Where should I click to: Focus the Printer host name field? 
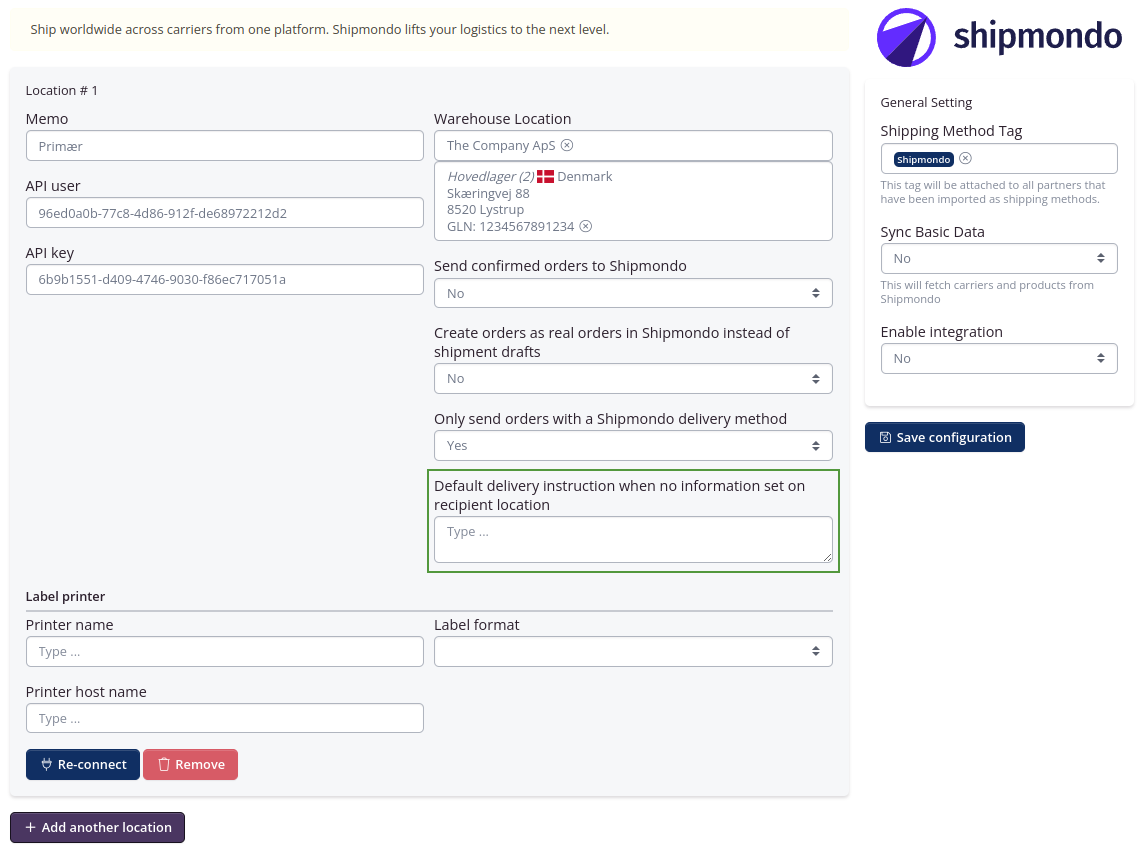[x=224, y=718]
